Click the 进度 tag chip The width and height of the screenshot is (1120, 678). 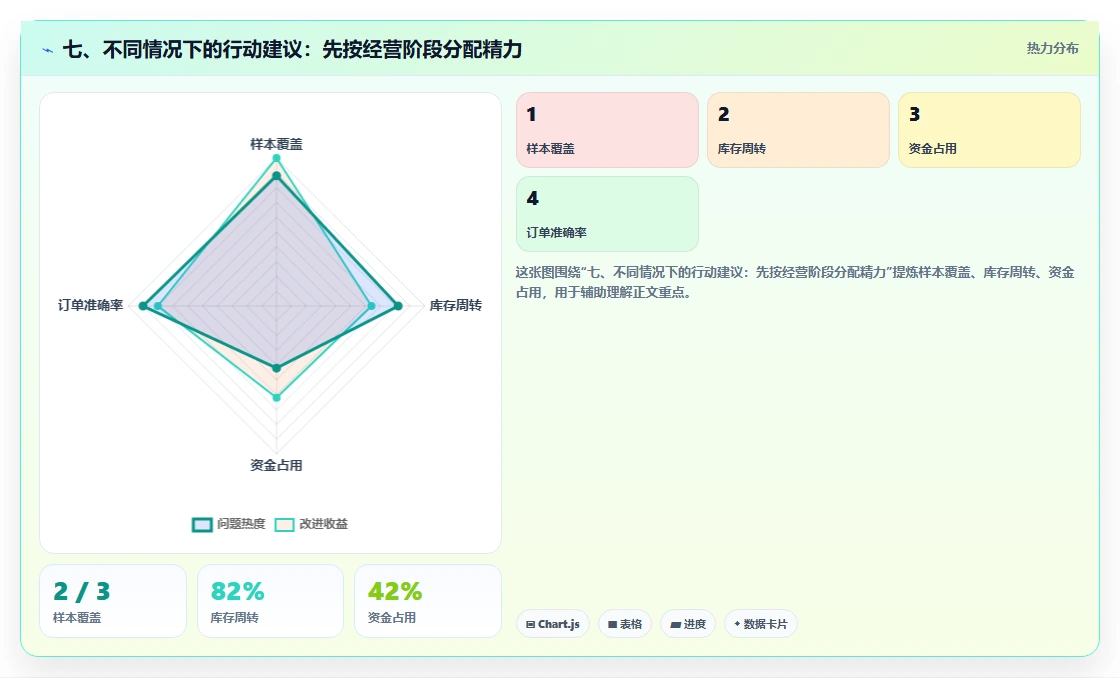(x=688, y=624)
